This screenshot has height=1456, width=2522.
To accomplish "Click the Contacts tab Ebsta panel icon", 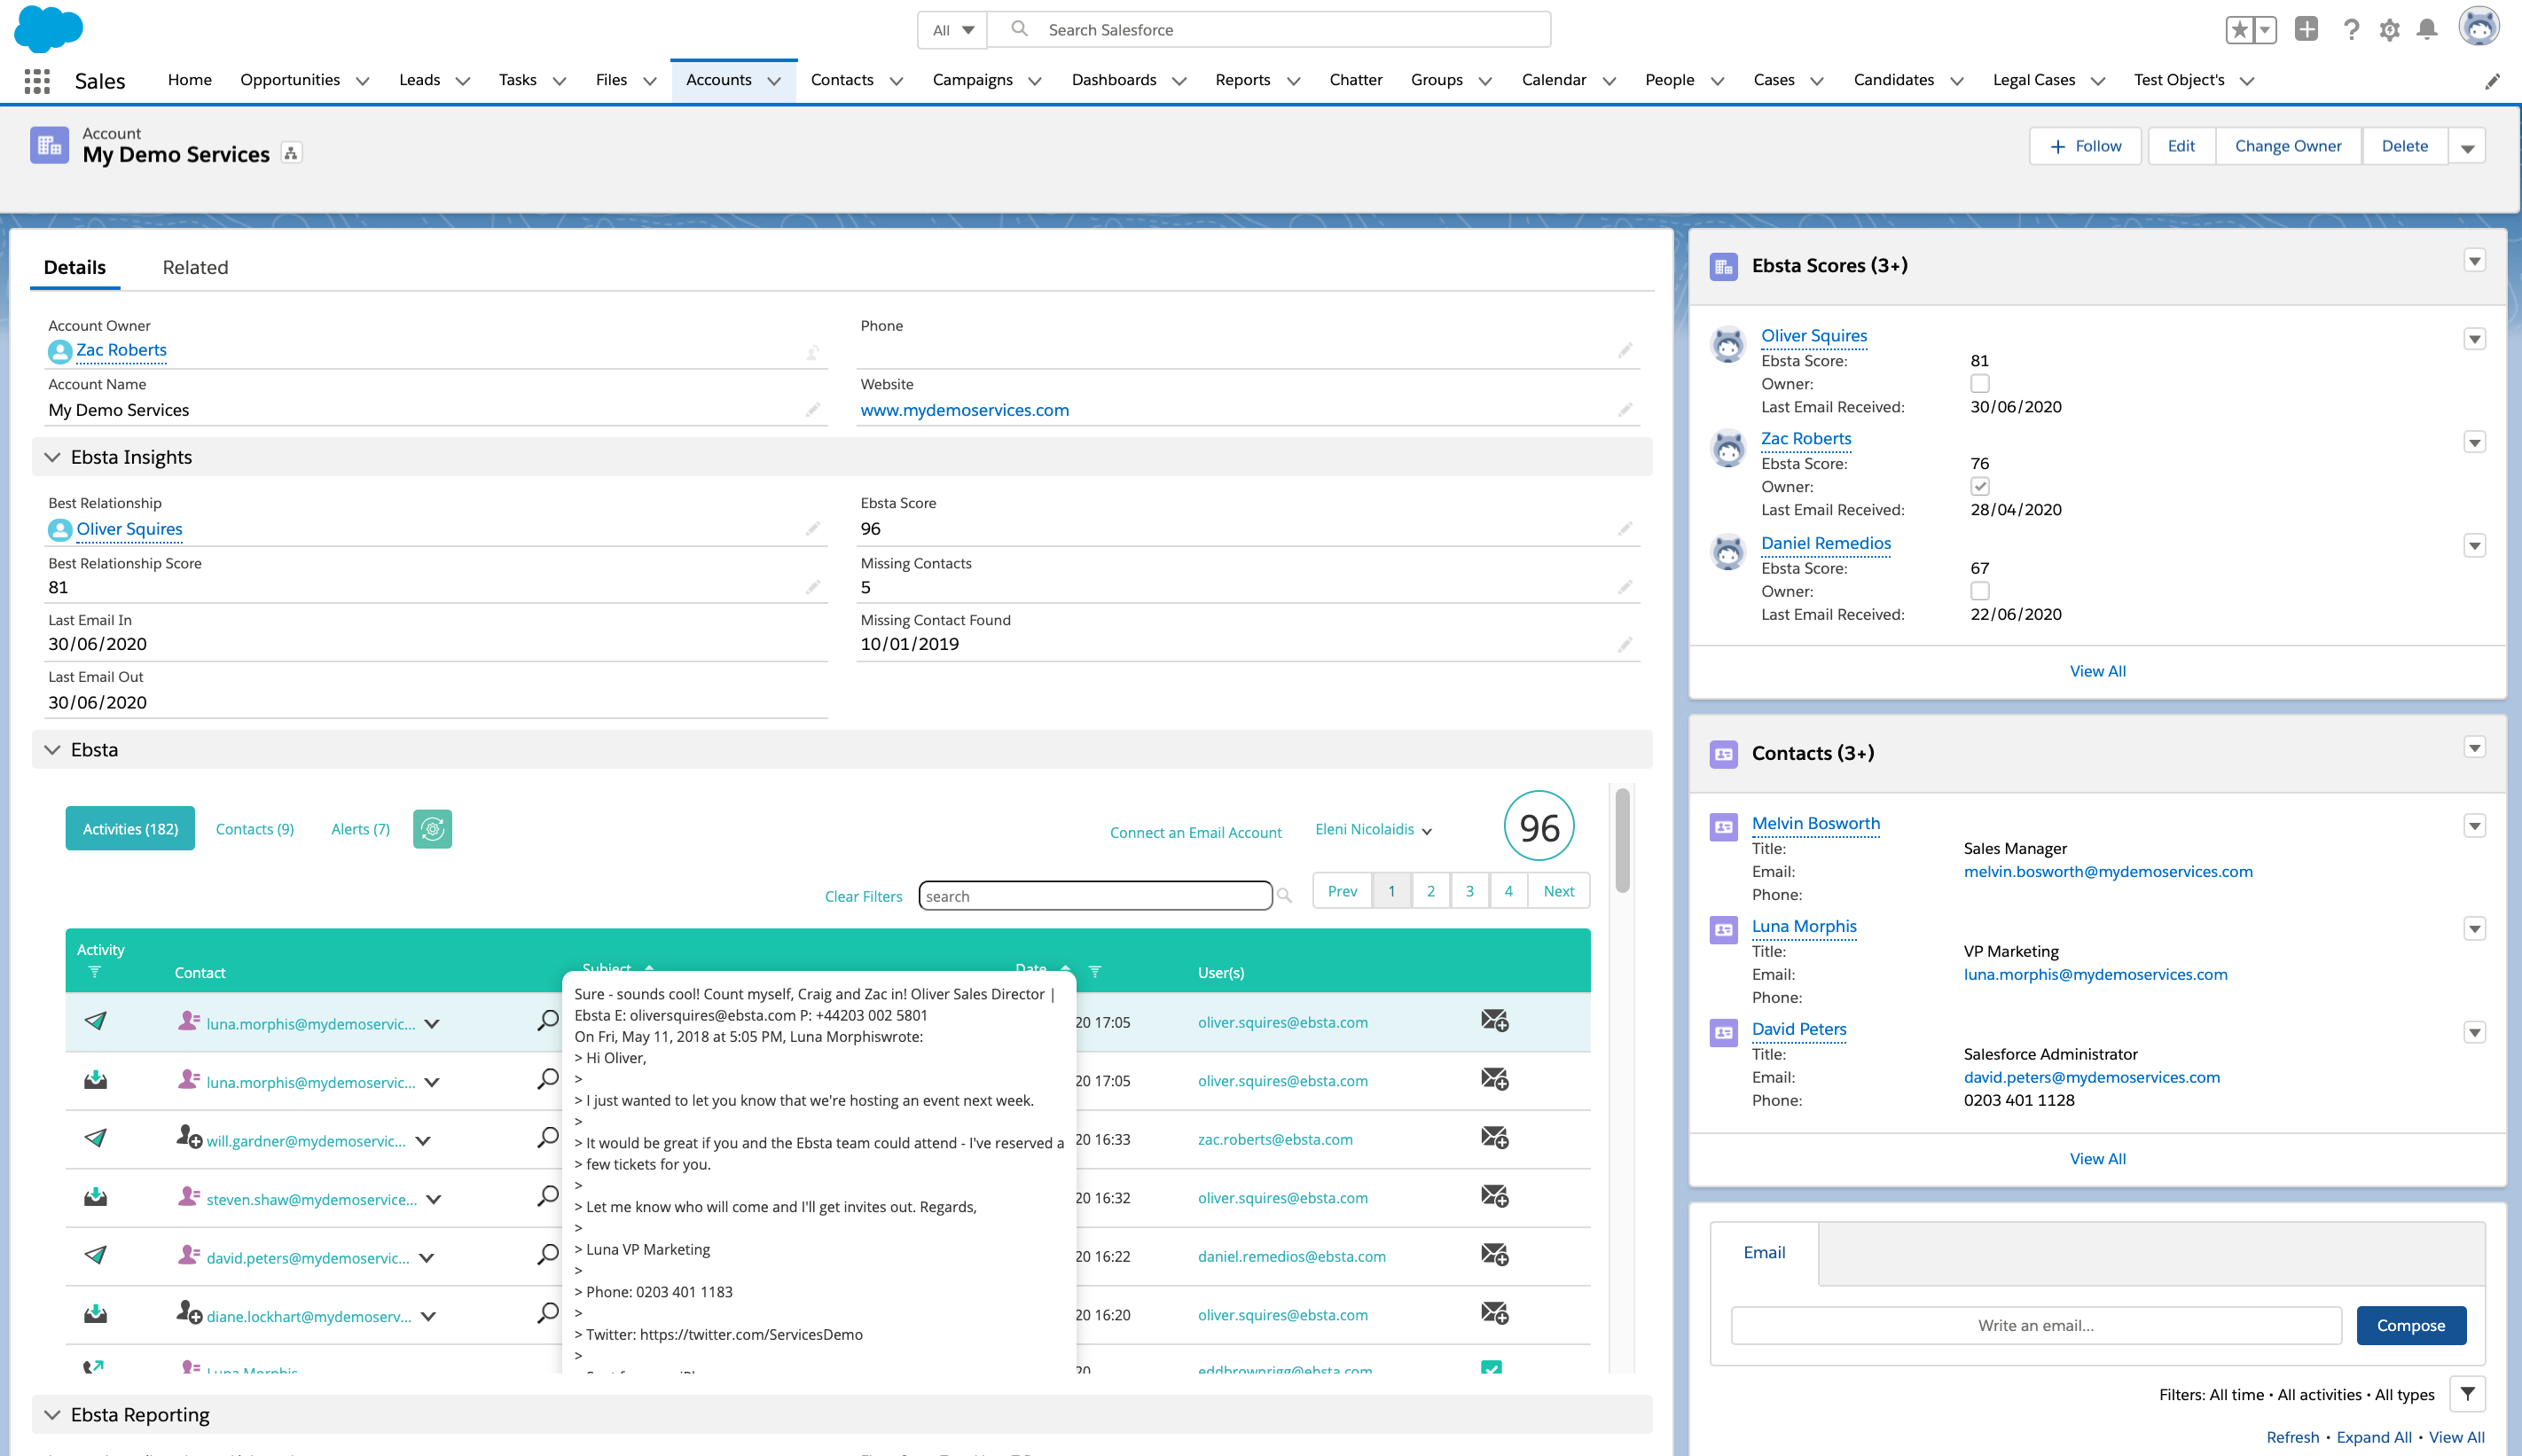I will [x=255, y=828].
